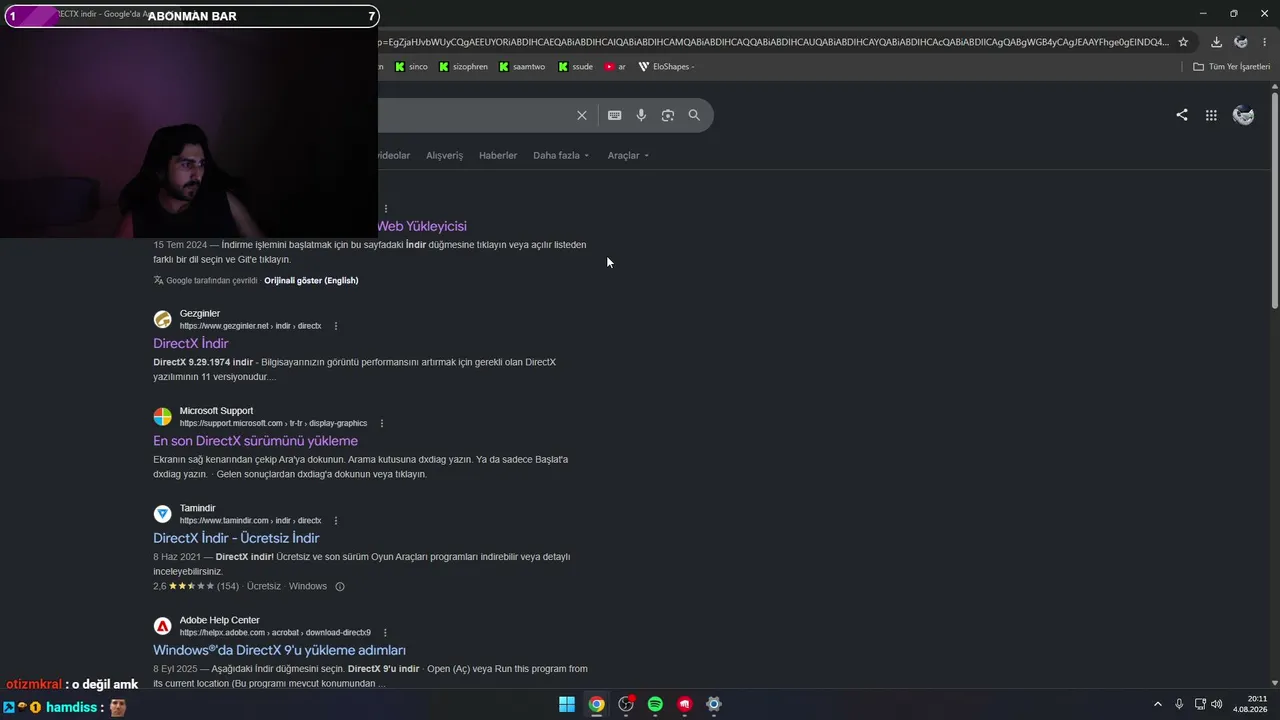Open the 'DirectX İndir' Gezginler result
Screen dimensions: 1280x720
tap(191, 344)
